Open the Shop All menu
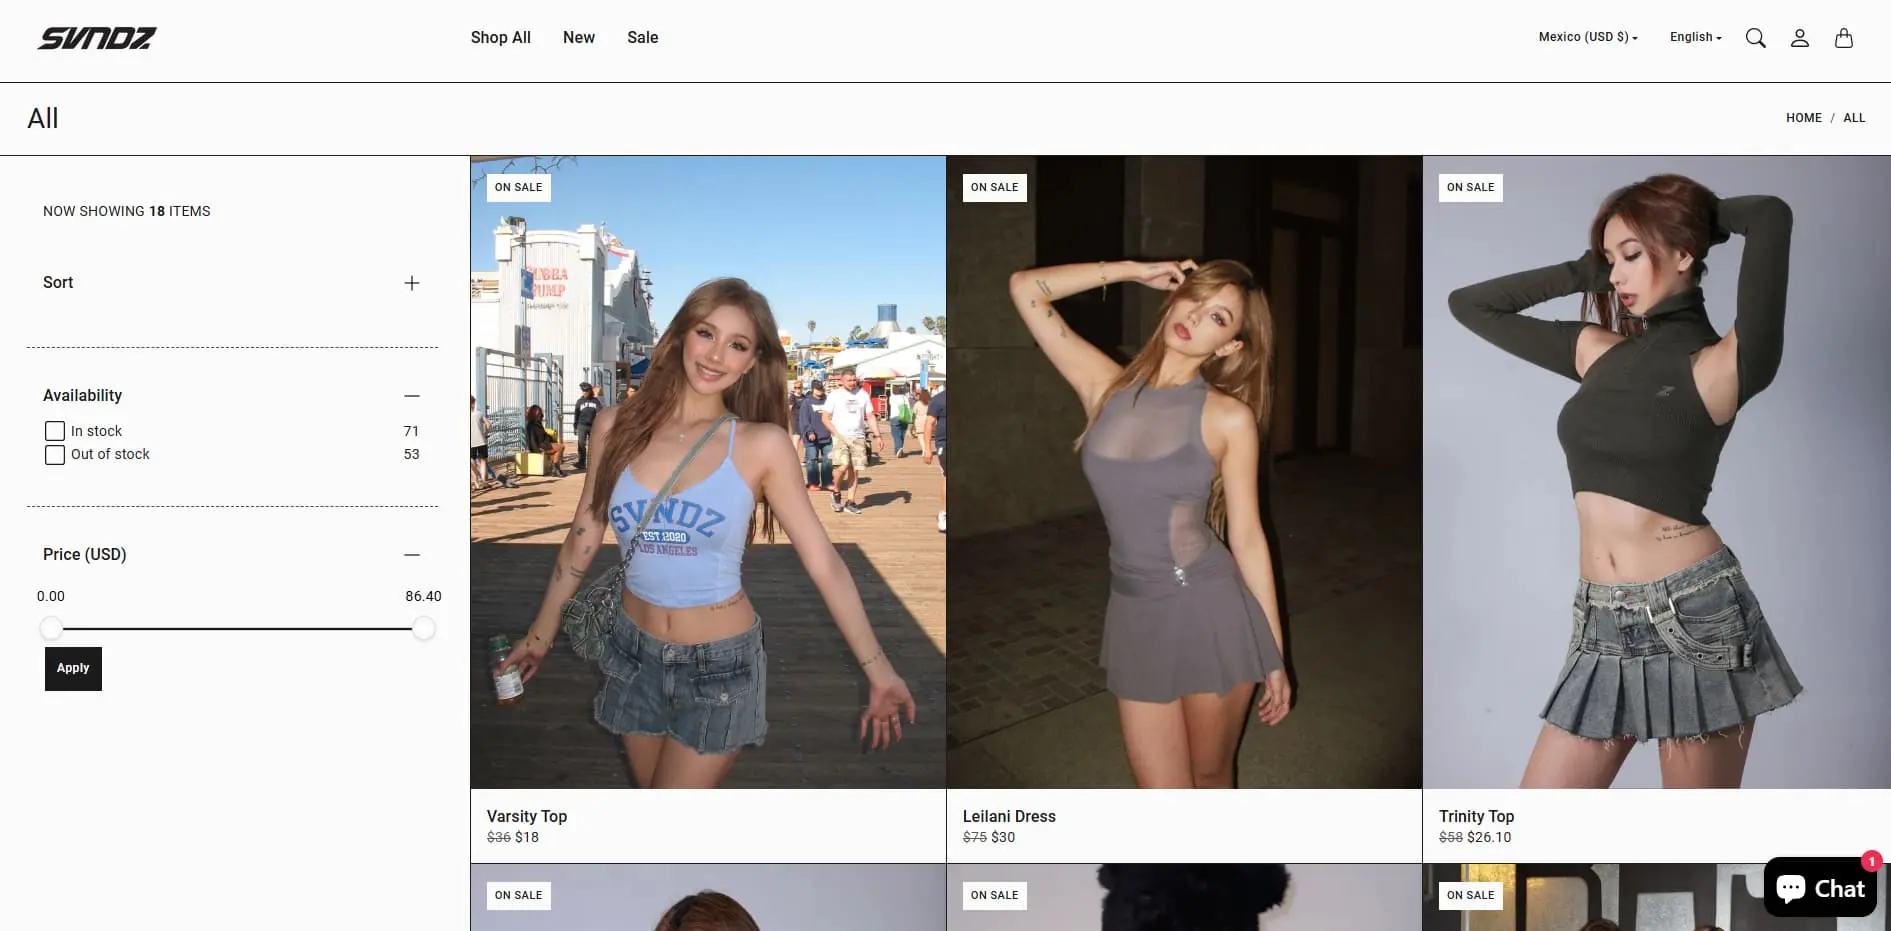1891x931 pixels. (x=500, y=37)
